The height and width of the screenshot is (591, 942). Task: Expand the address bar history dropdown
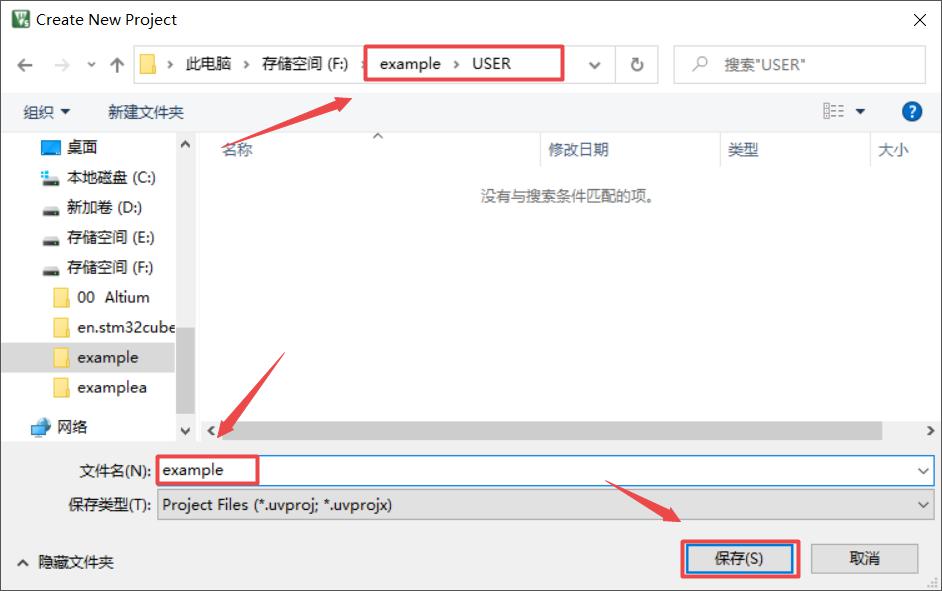point(594,64)
